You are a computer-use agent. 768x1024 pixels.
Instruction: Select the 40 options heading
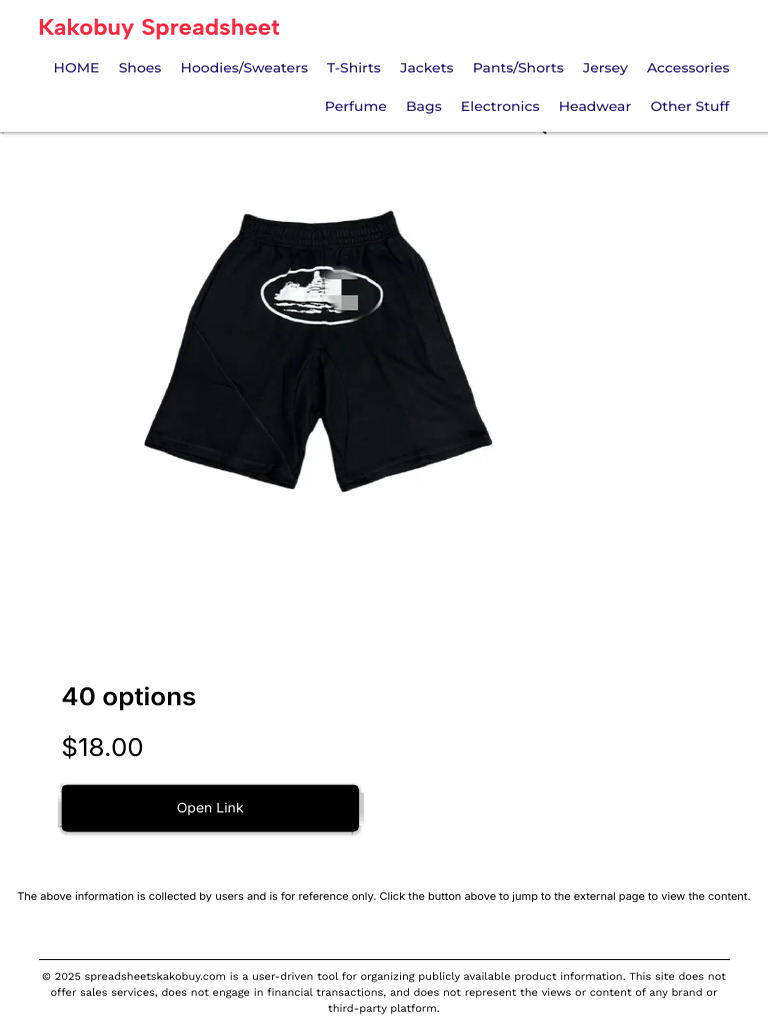129,697
